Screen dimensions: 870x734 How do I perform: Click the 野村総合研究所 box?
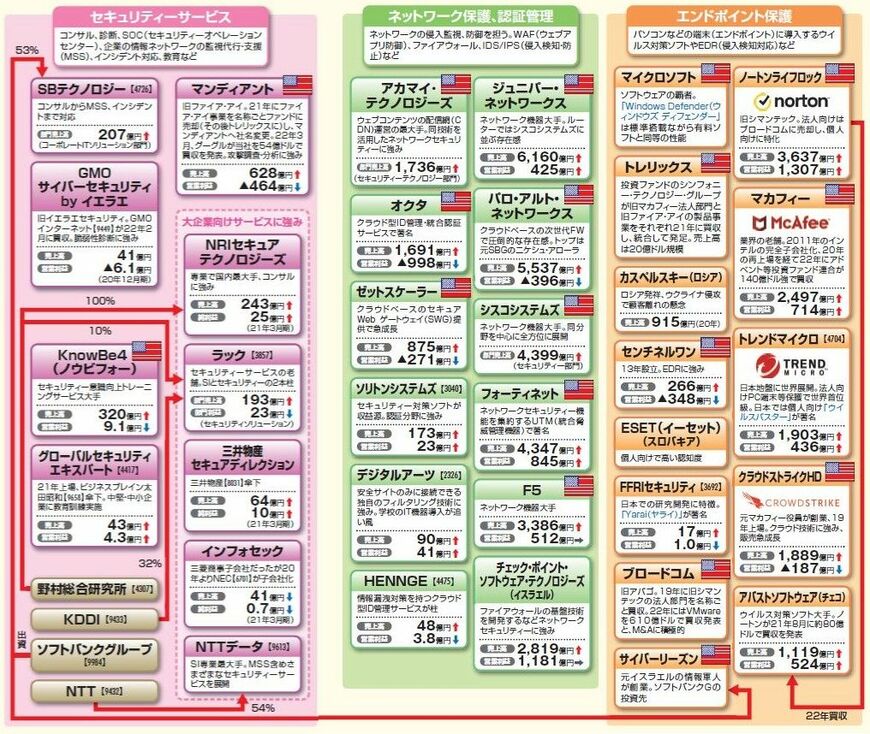click(x=95, y=587)
